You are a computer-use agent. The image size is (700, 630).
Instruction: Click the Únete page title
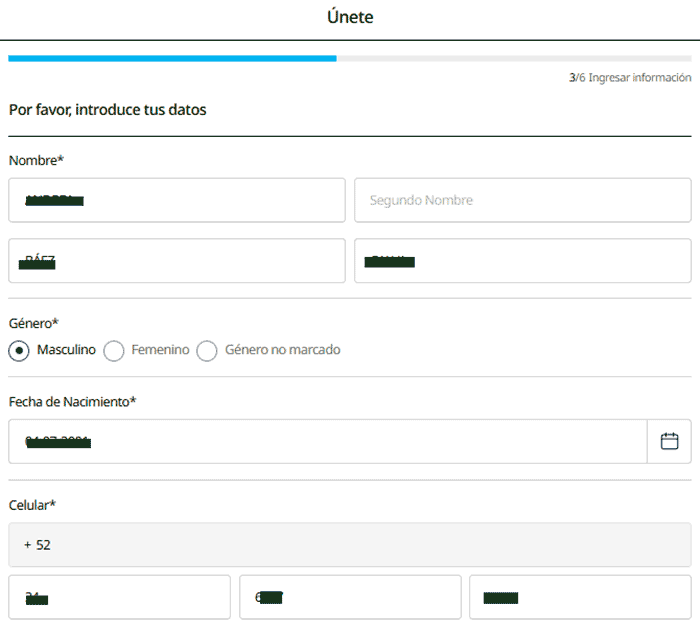(x=350, y=17)
